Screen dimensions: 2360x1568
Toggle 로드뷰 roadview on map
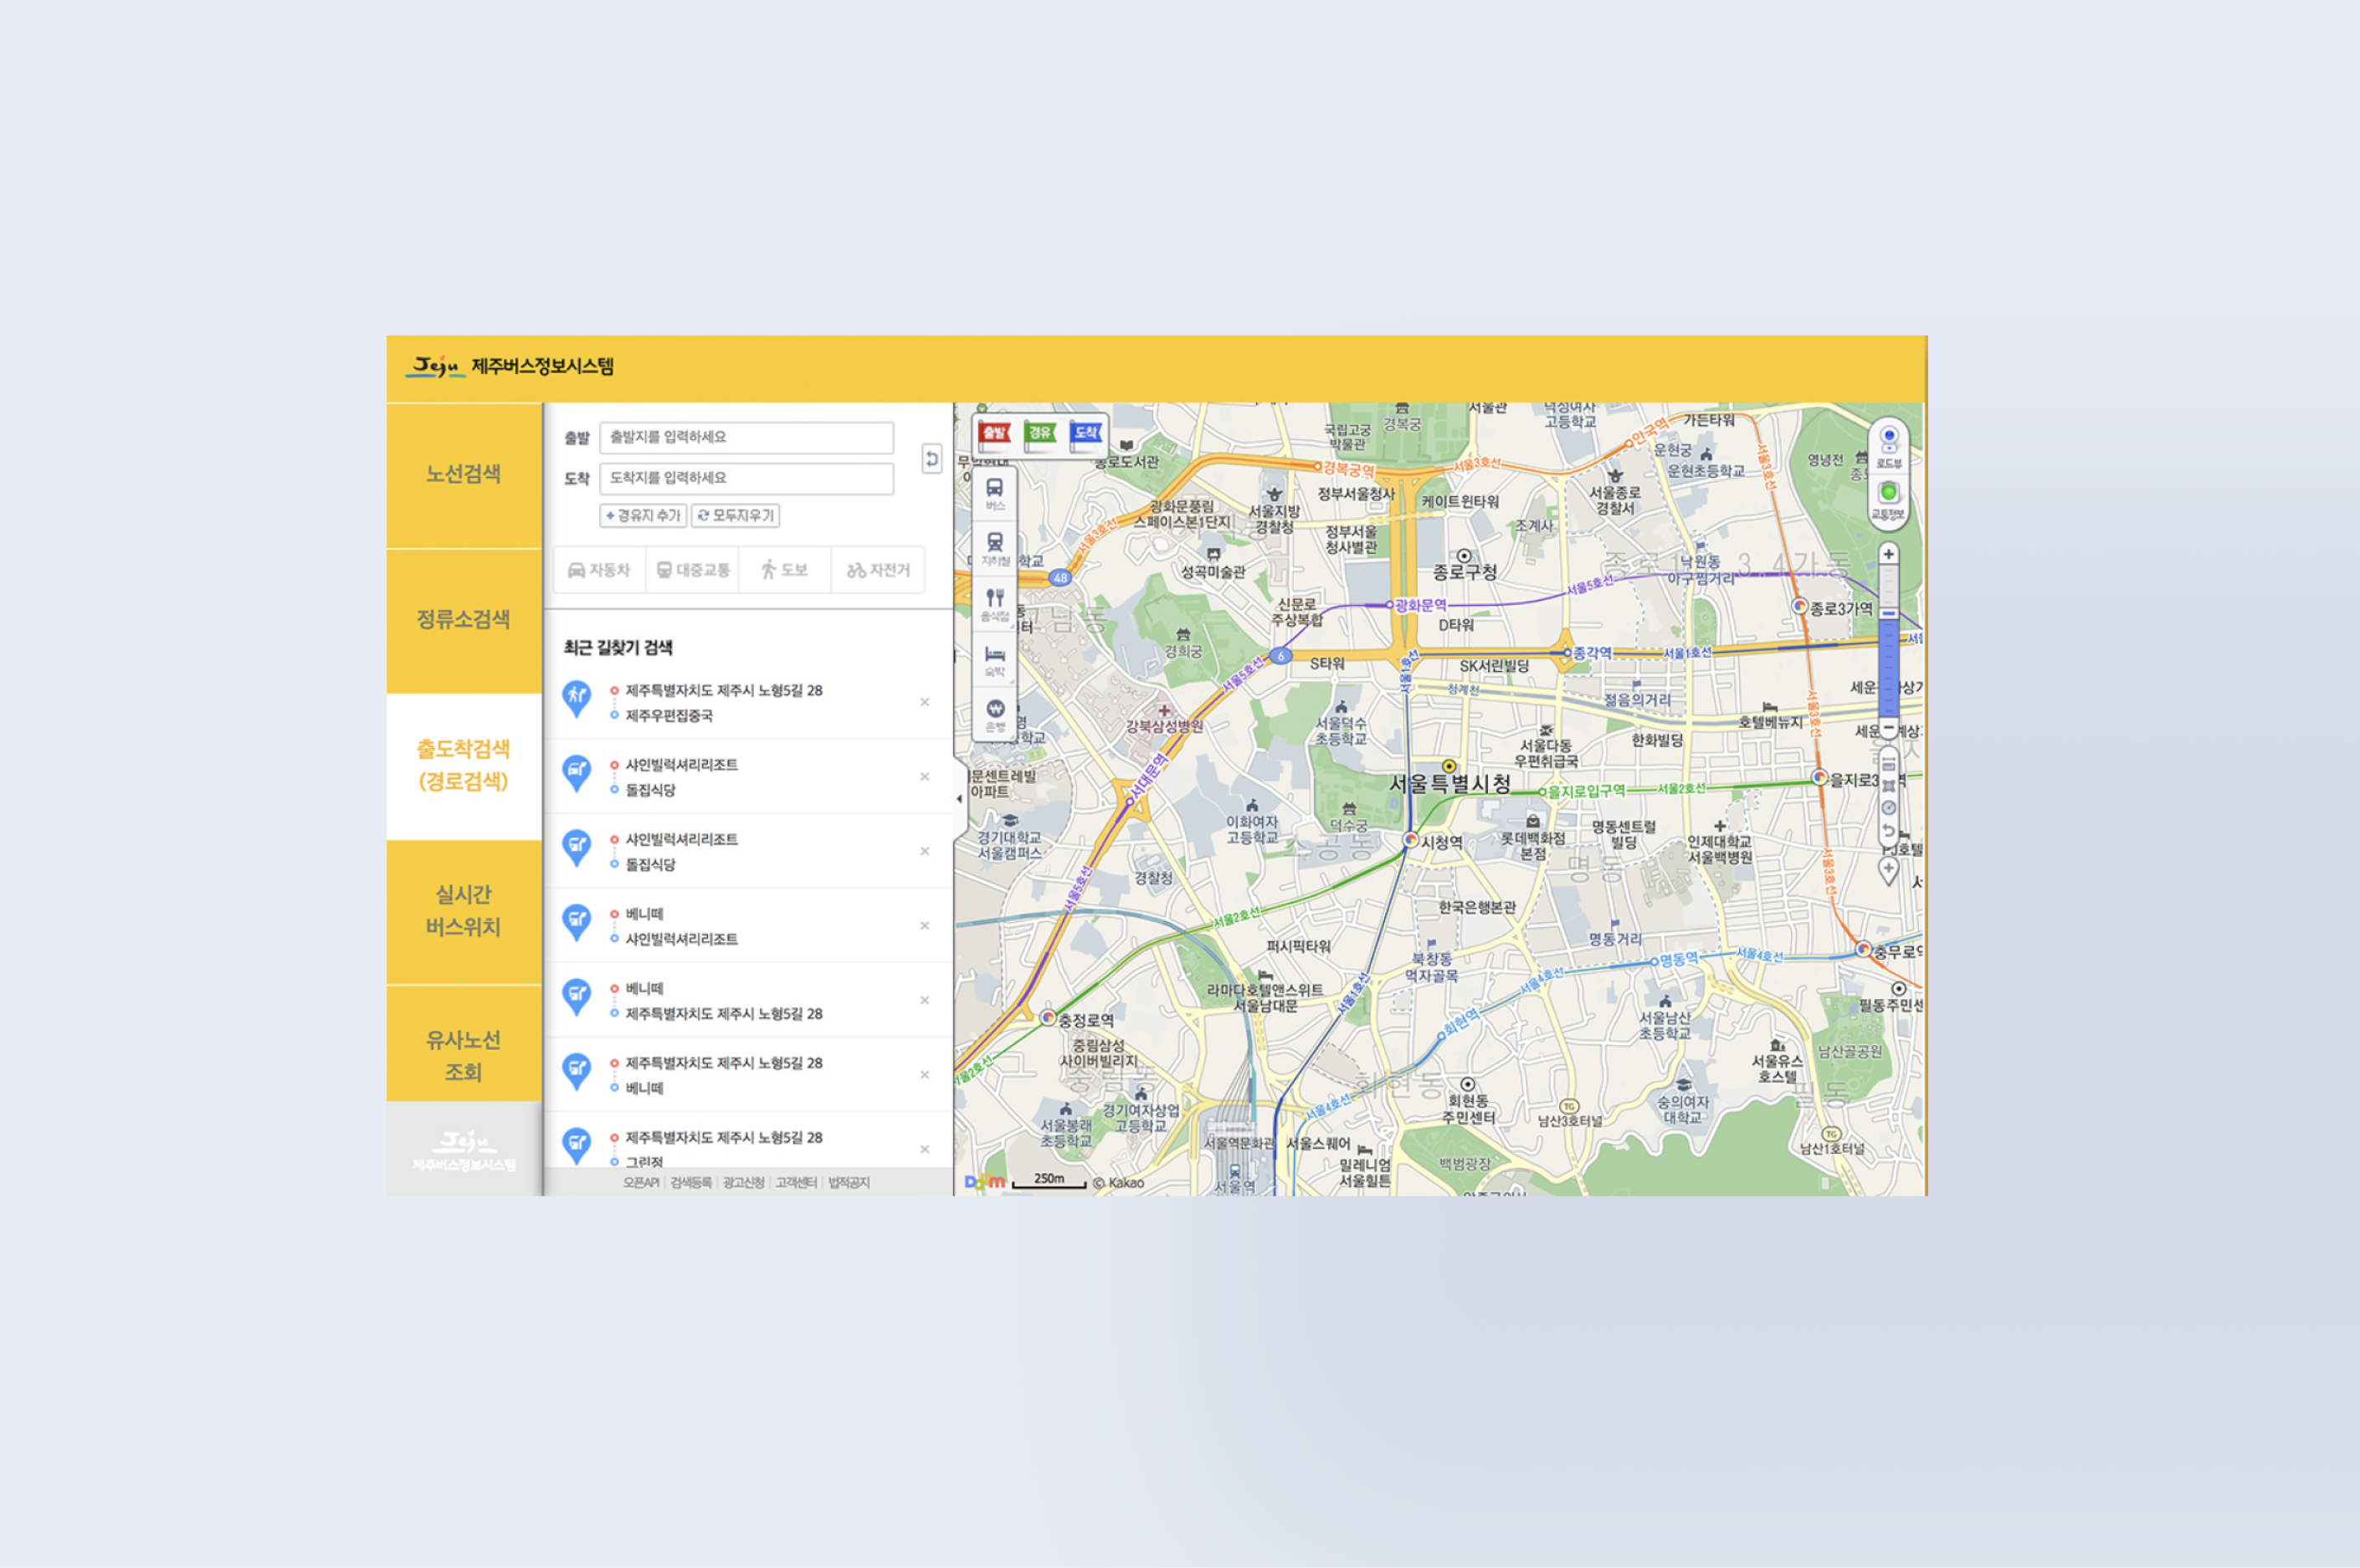point(1888,443)
